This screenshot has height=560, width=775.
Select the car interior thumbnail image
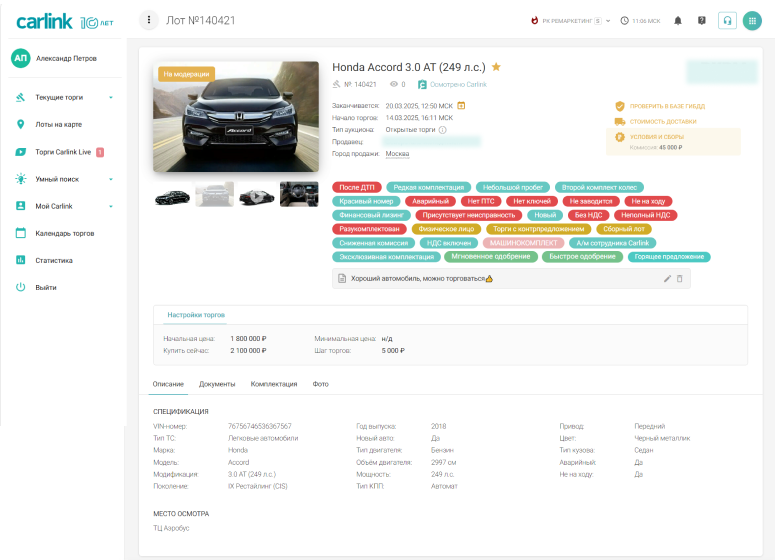click(299, 194)
